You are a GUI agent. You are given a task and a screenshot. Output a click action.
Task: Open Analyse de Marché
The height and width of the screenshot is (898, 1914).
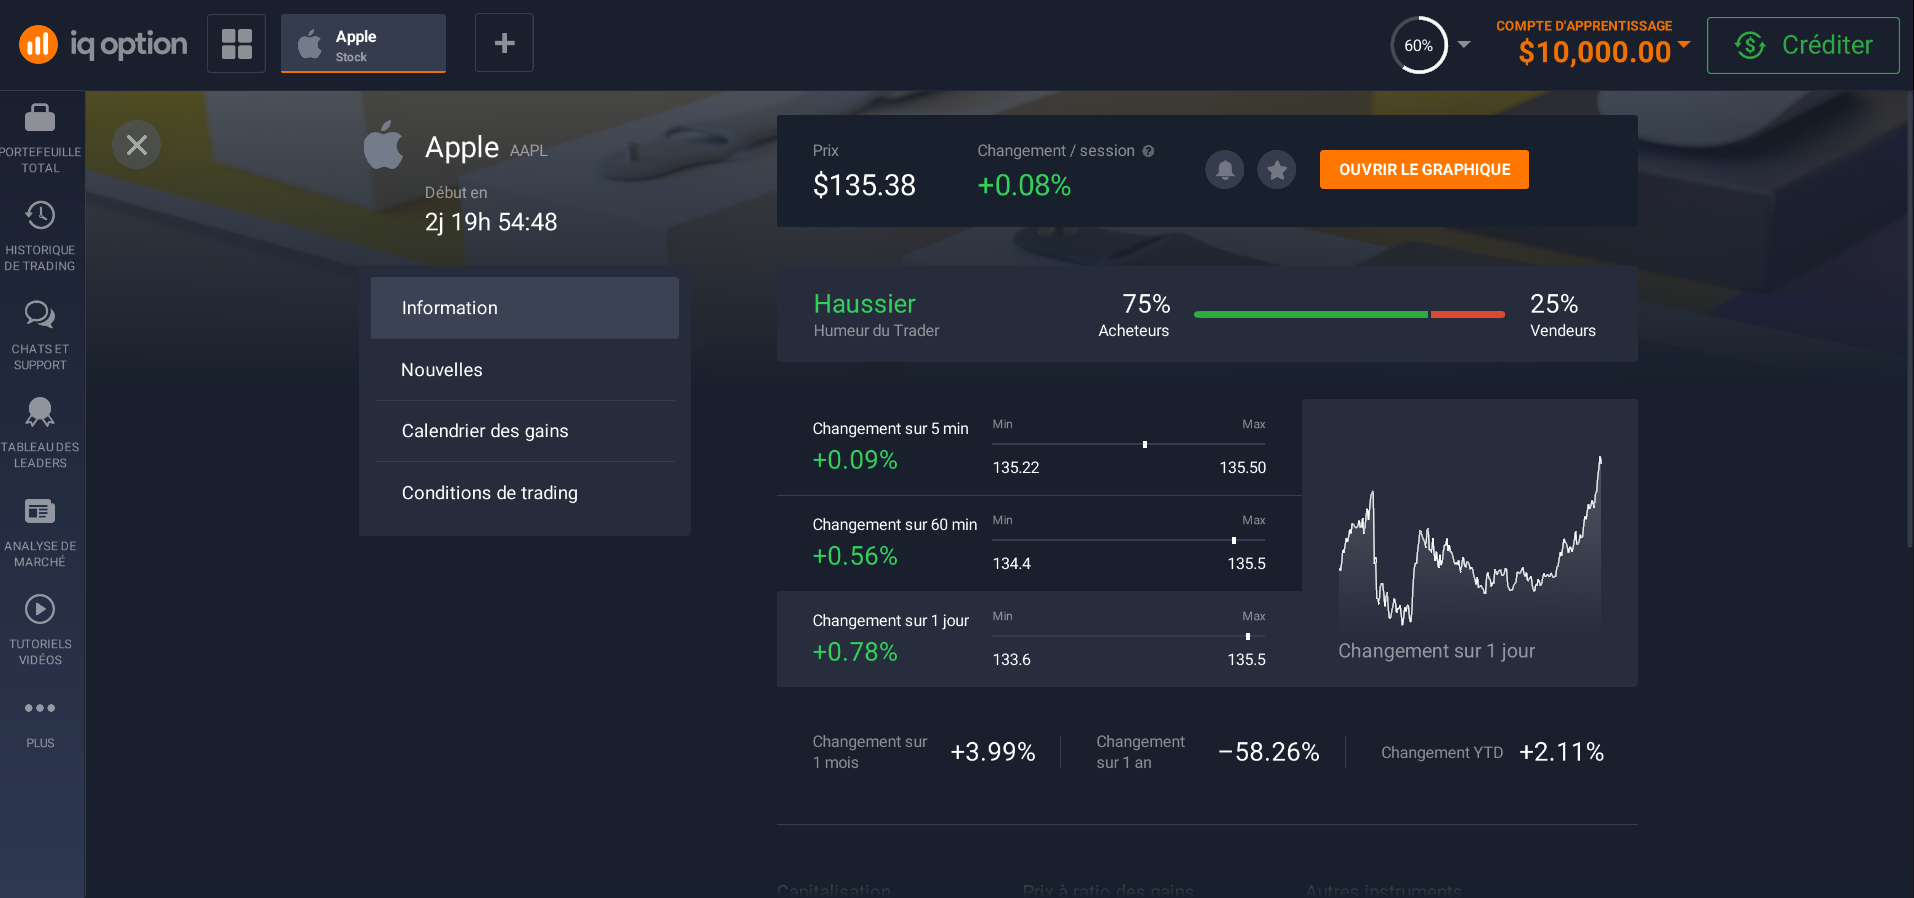point(40,533)
